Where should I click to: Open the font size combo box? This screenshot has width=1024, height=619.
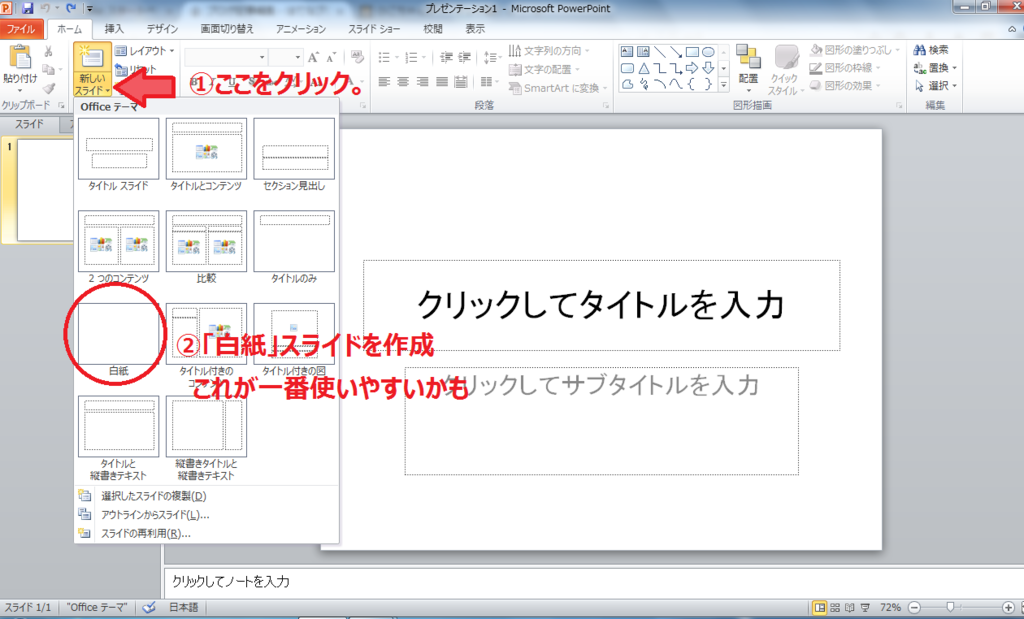pos(285,57)
